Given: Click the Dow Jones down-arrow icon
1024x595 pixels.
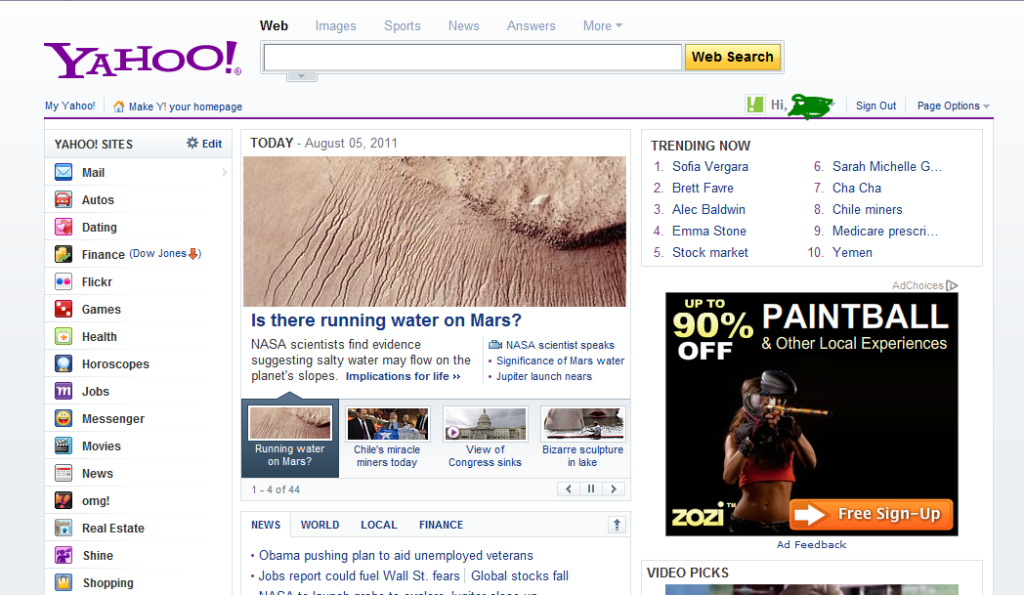Looking at the screenshot, I should point(193,254).
